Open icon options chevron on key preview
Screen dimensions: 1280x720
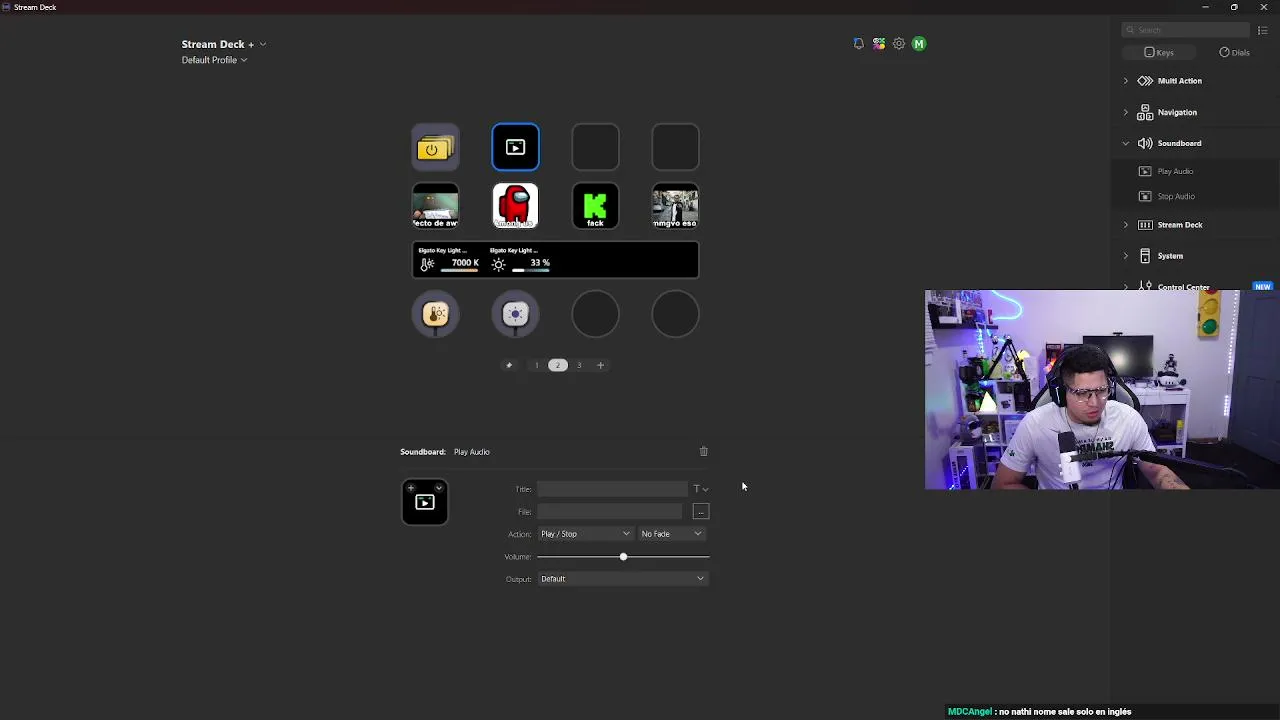click(439, 488)
